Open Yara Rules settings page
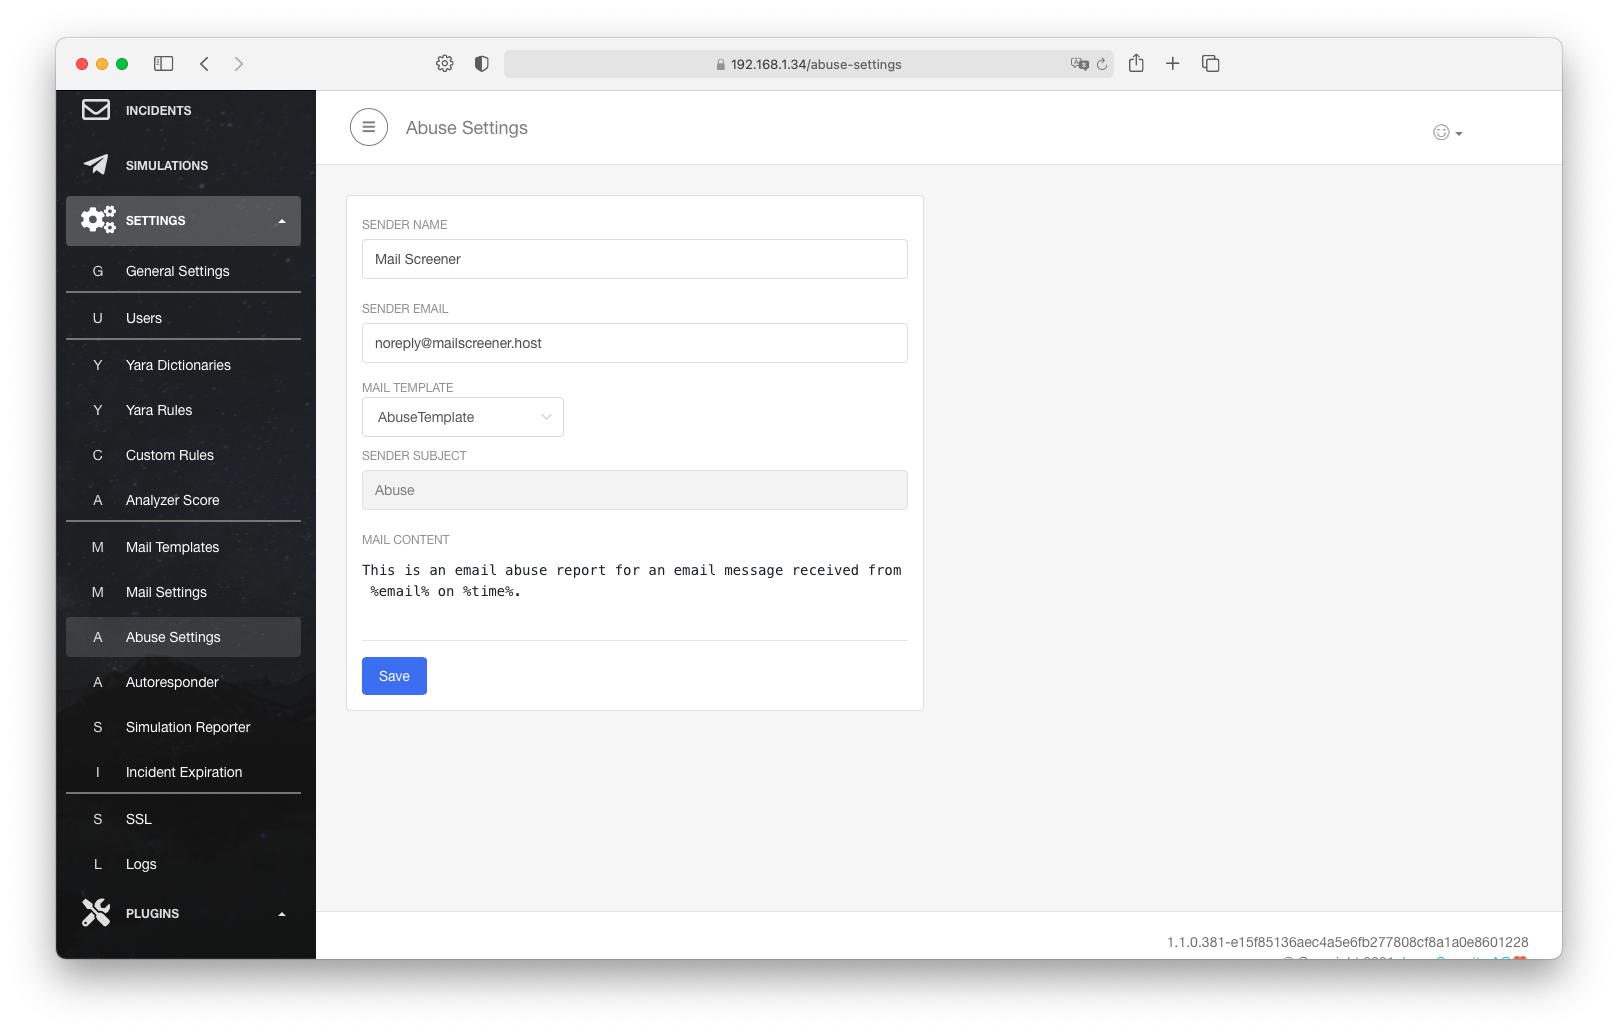This screenshot has height=1033, width=1618. 159,410
